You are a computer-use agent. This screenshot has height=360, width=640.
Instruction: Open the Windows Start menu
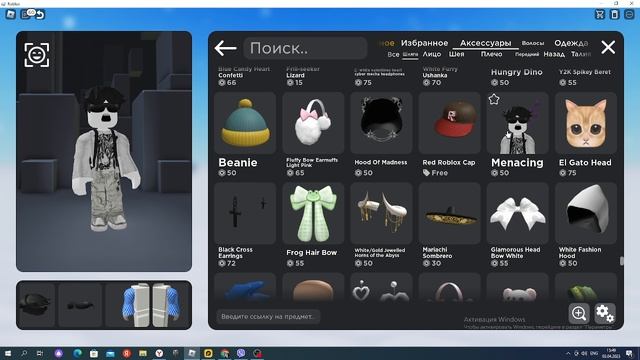(7, 353)
